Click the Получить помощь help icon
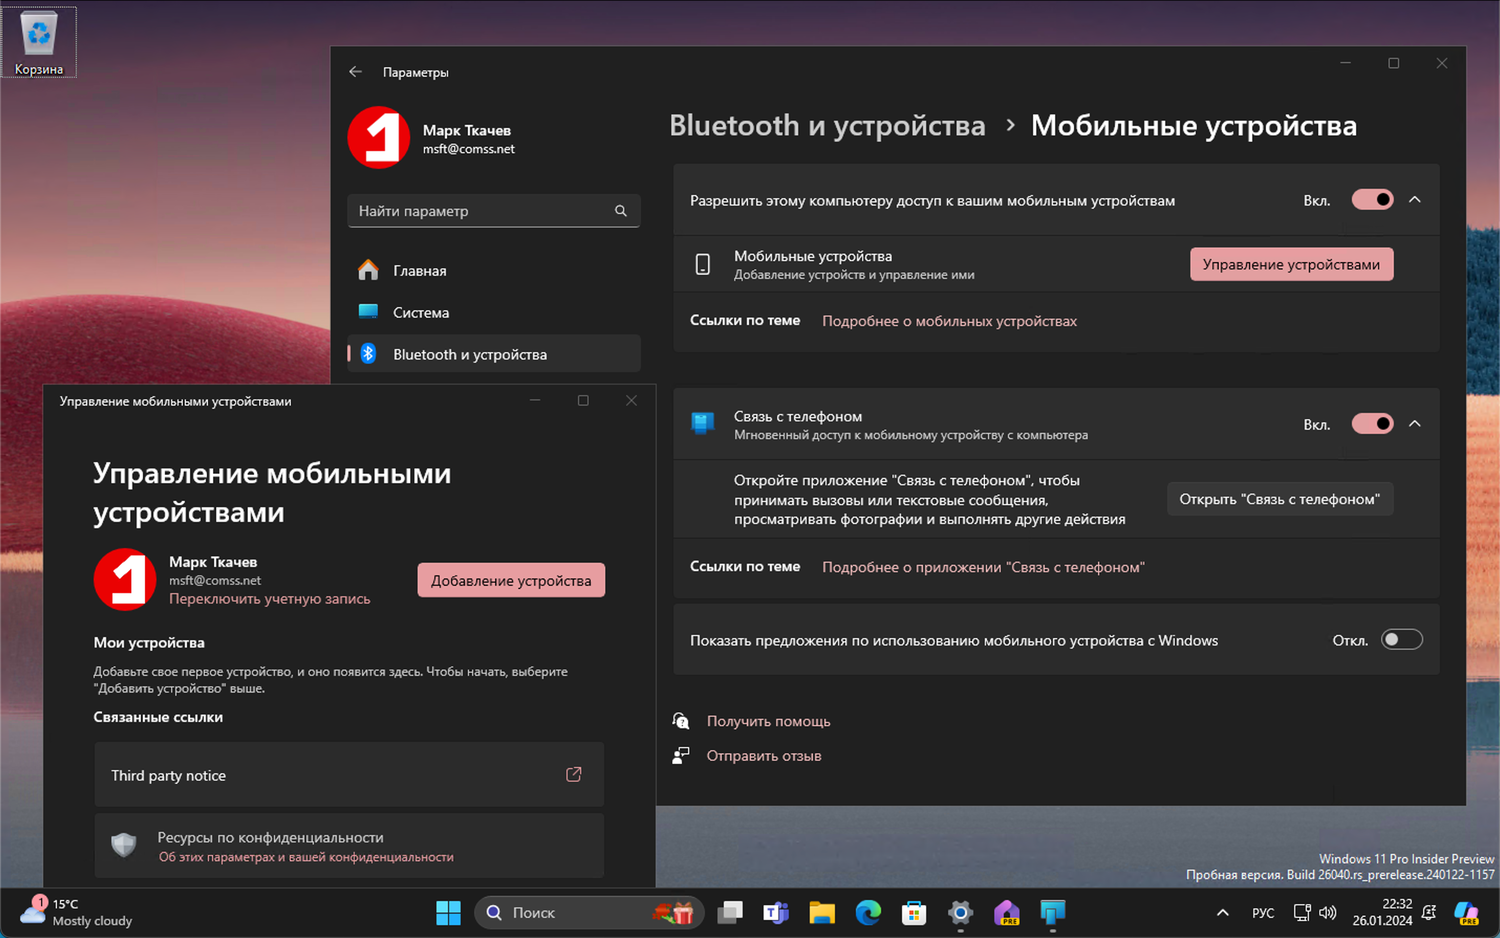Screen dimensions: 1500x938 [x=681, y=721]
